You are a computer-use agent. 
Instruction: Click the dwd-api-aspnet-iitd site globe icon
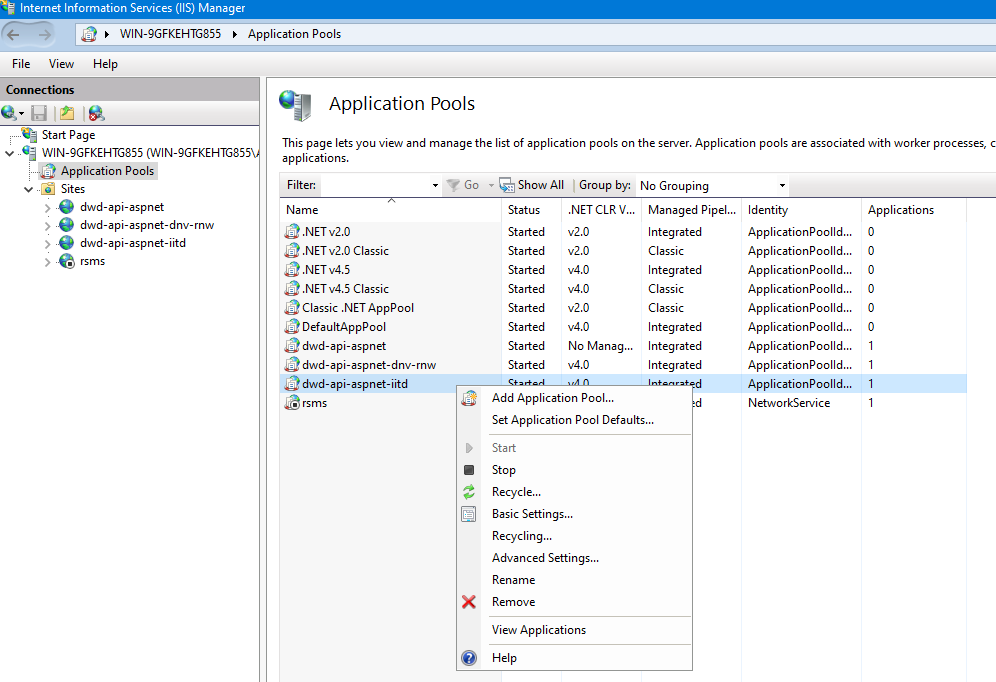(x=67, y=243)
